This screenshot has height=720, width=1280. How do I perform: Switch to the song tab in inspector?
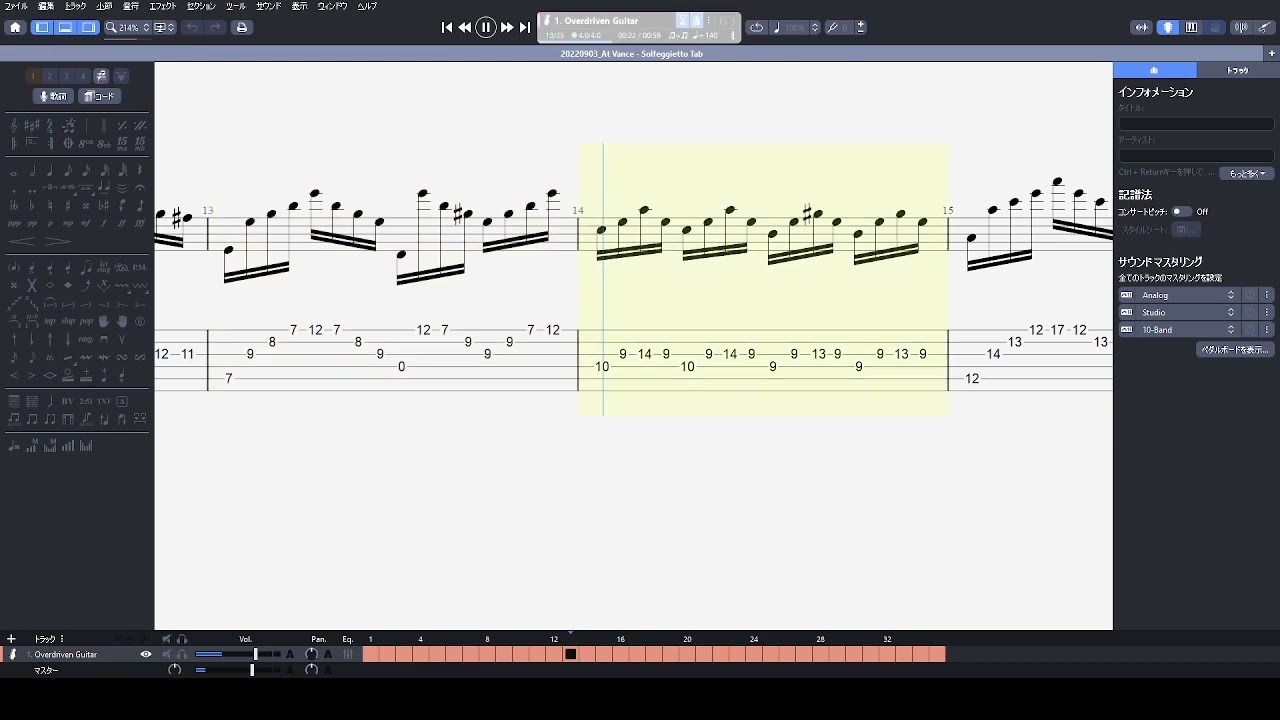pyautogui.click(x=1154, y=70)
